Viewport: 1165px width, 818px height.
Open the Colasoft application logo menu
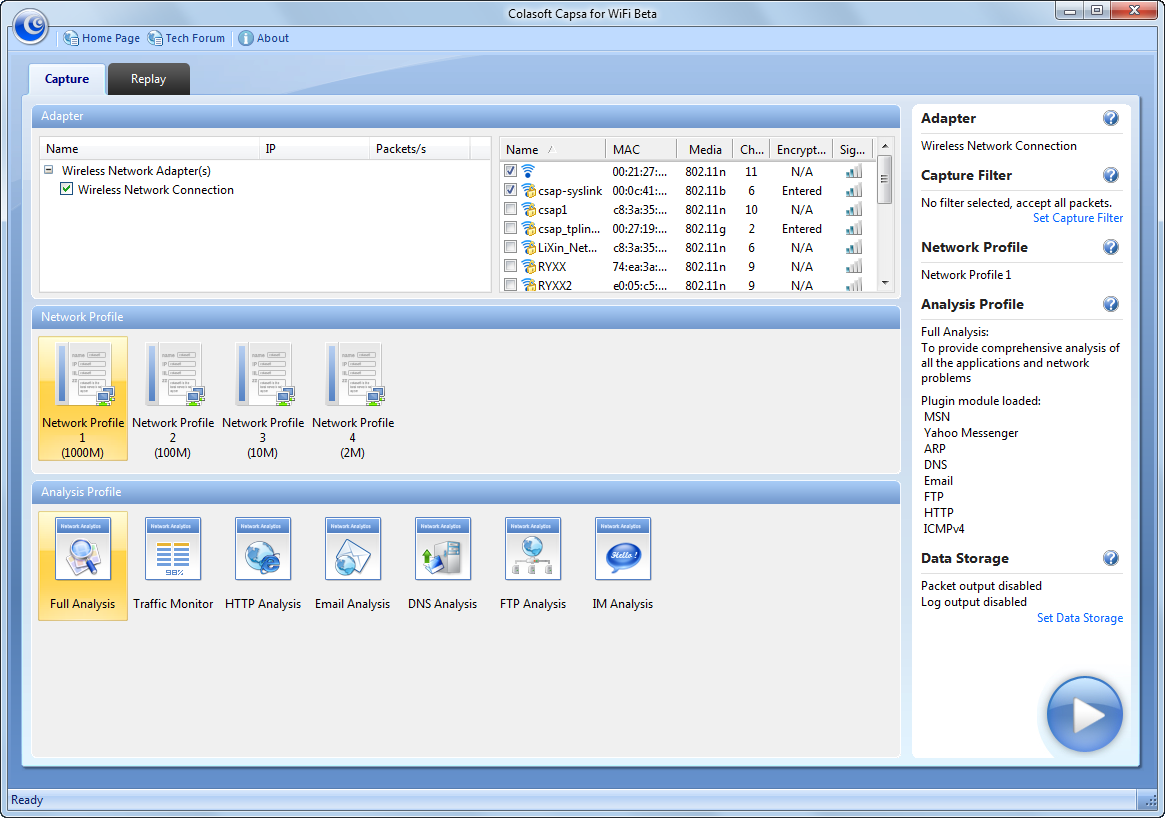tap(30, 27)
